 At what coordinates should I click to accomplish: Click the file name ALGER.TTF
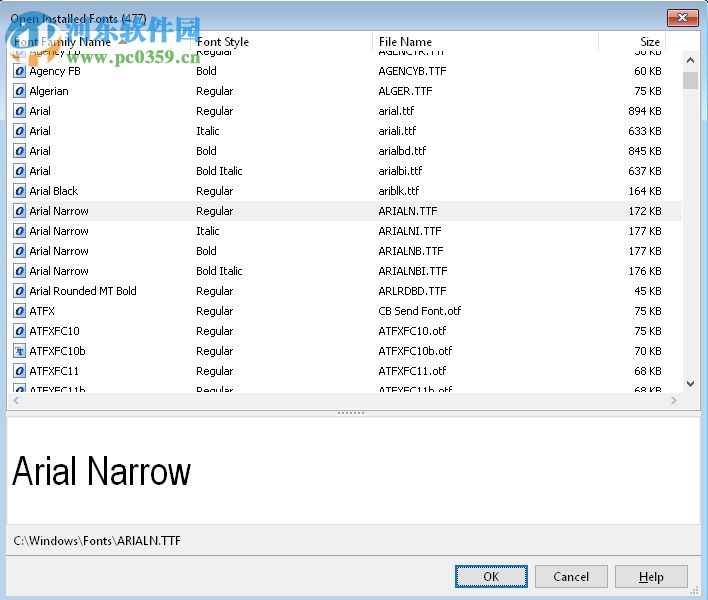405,91
